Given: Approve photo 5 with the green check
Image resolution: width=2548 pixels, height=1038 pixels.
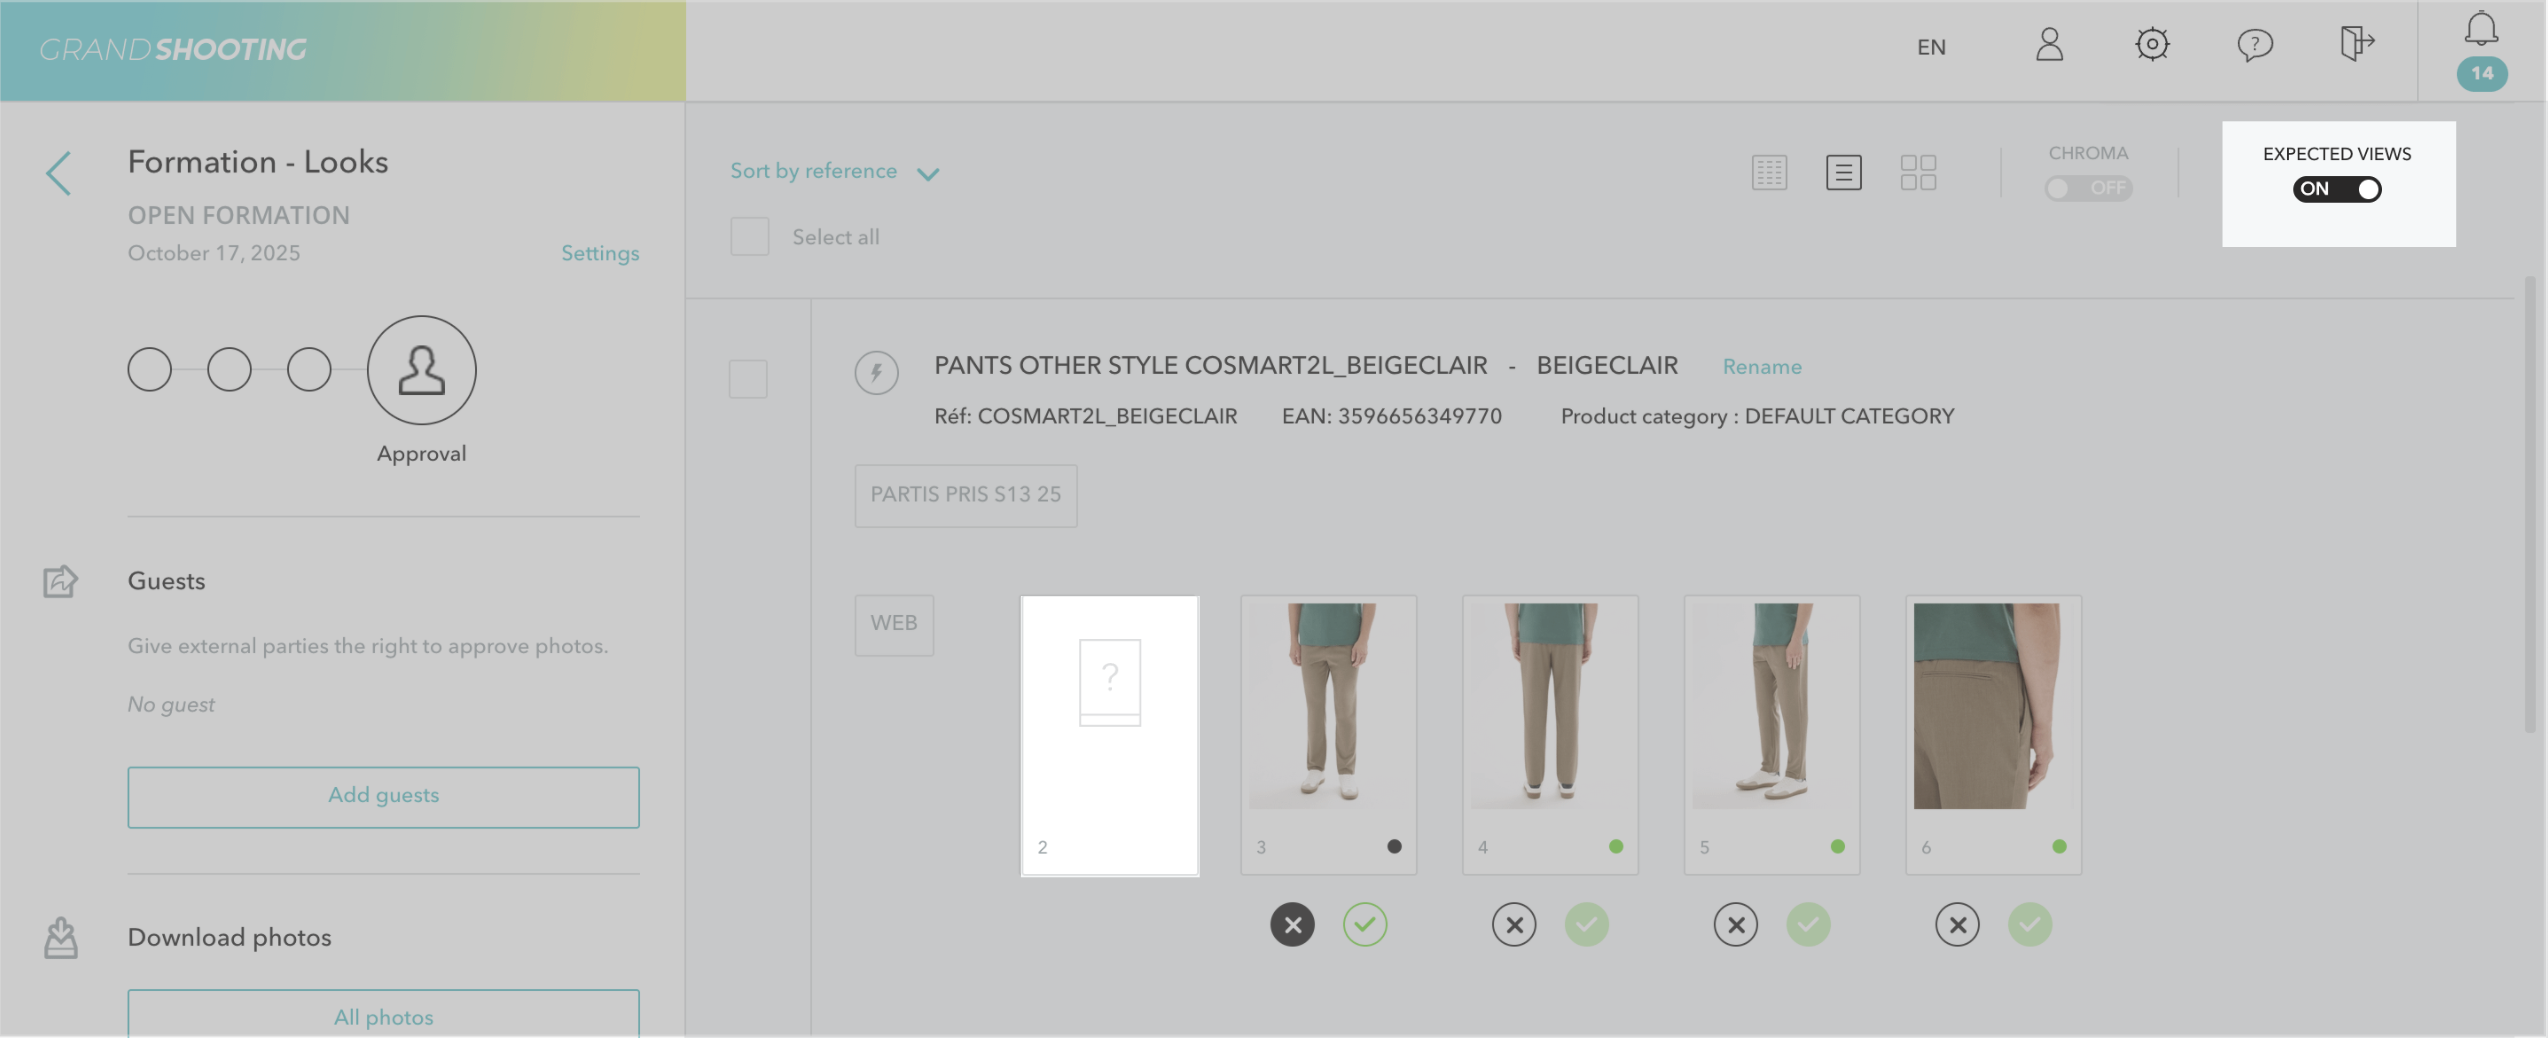Looking at the screenshot, I should pyautogui.click(x=1809, y=925).
